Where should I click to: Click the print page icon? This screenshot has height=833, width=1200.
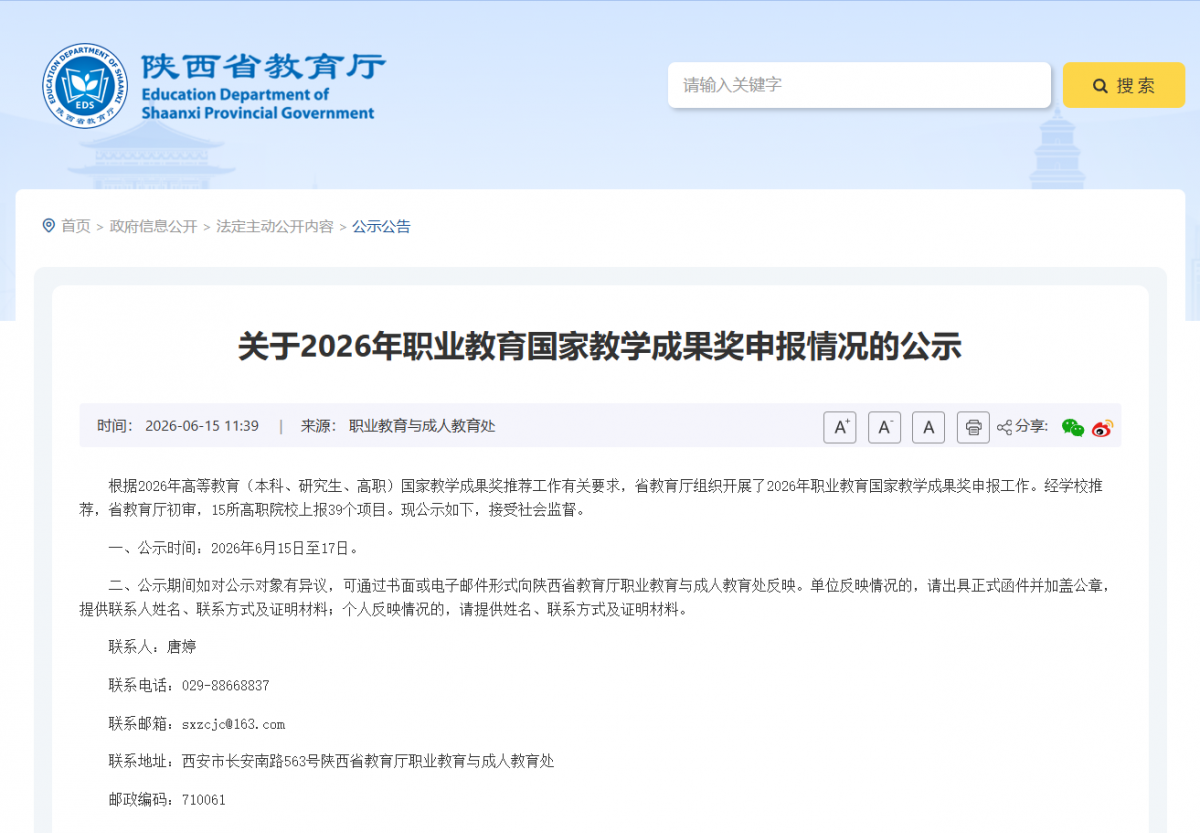(973, 427)
